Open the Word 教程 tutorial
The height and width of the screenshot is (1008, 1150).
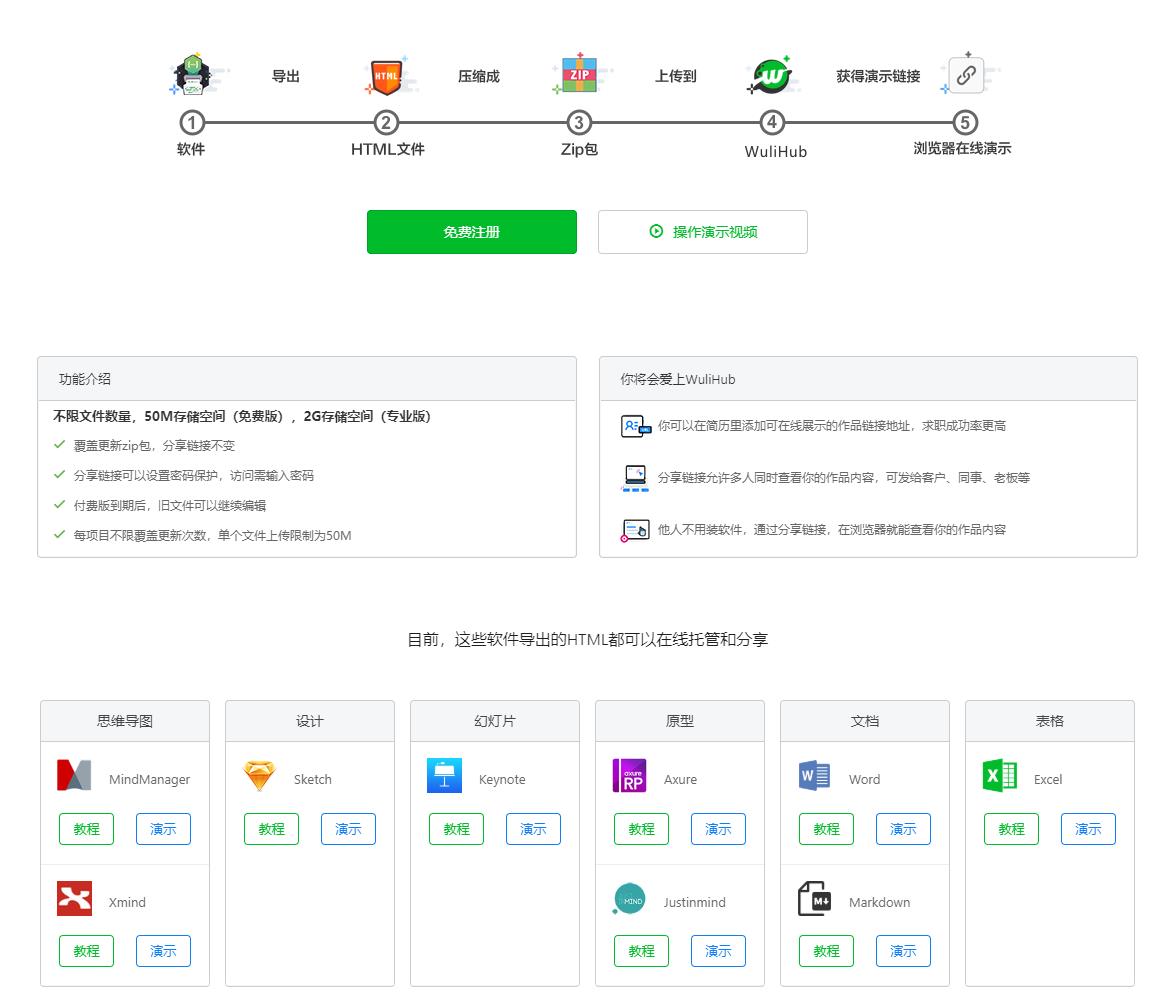coord(827,829)
